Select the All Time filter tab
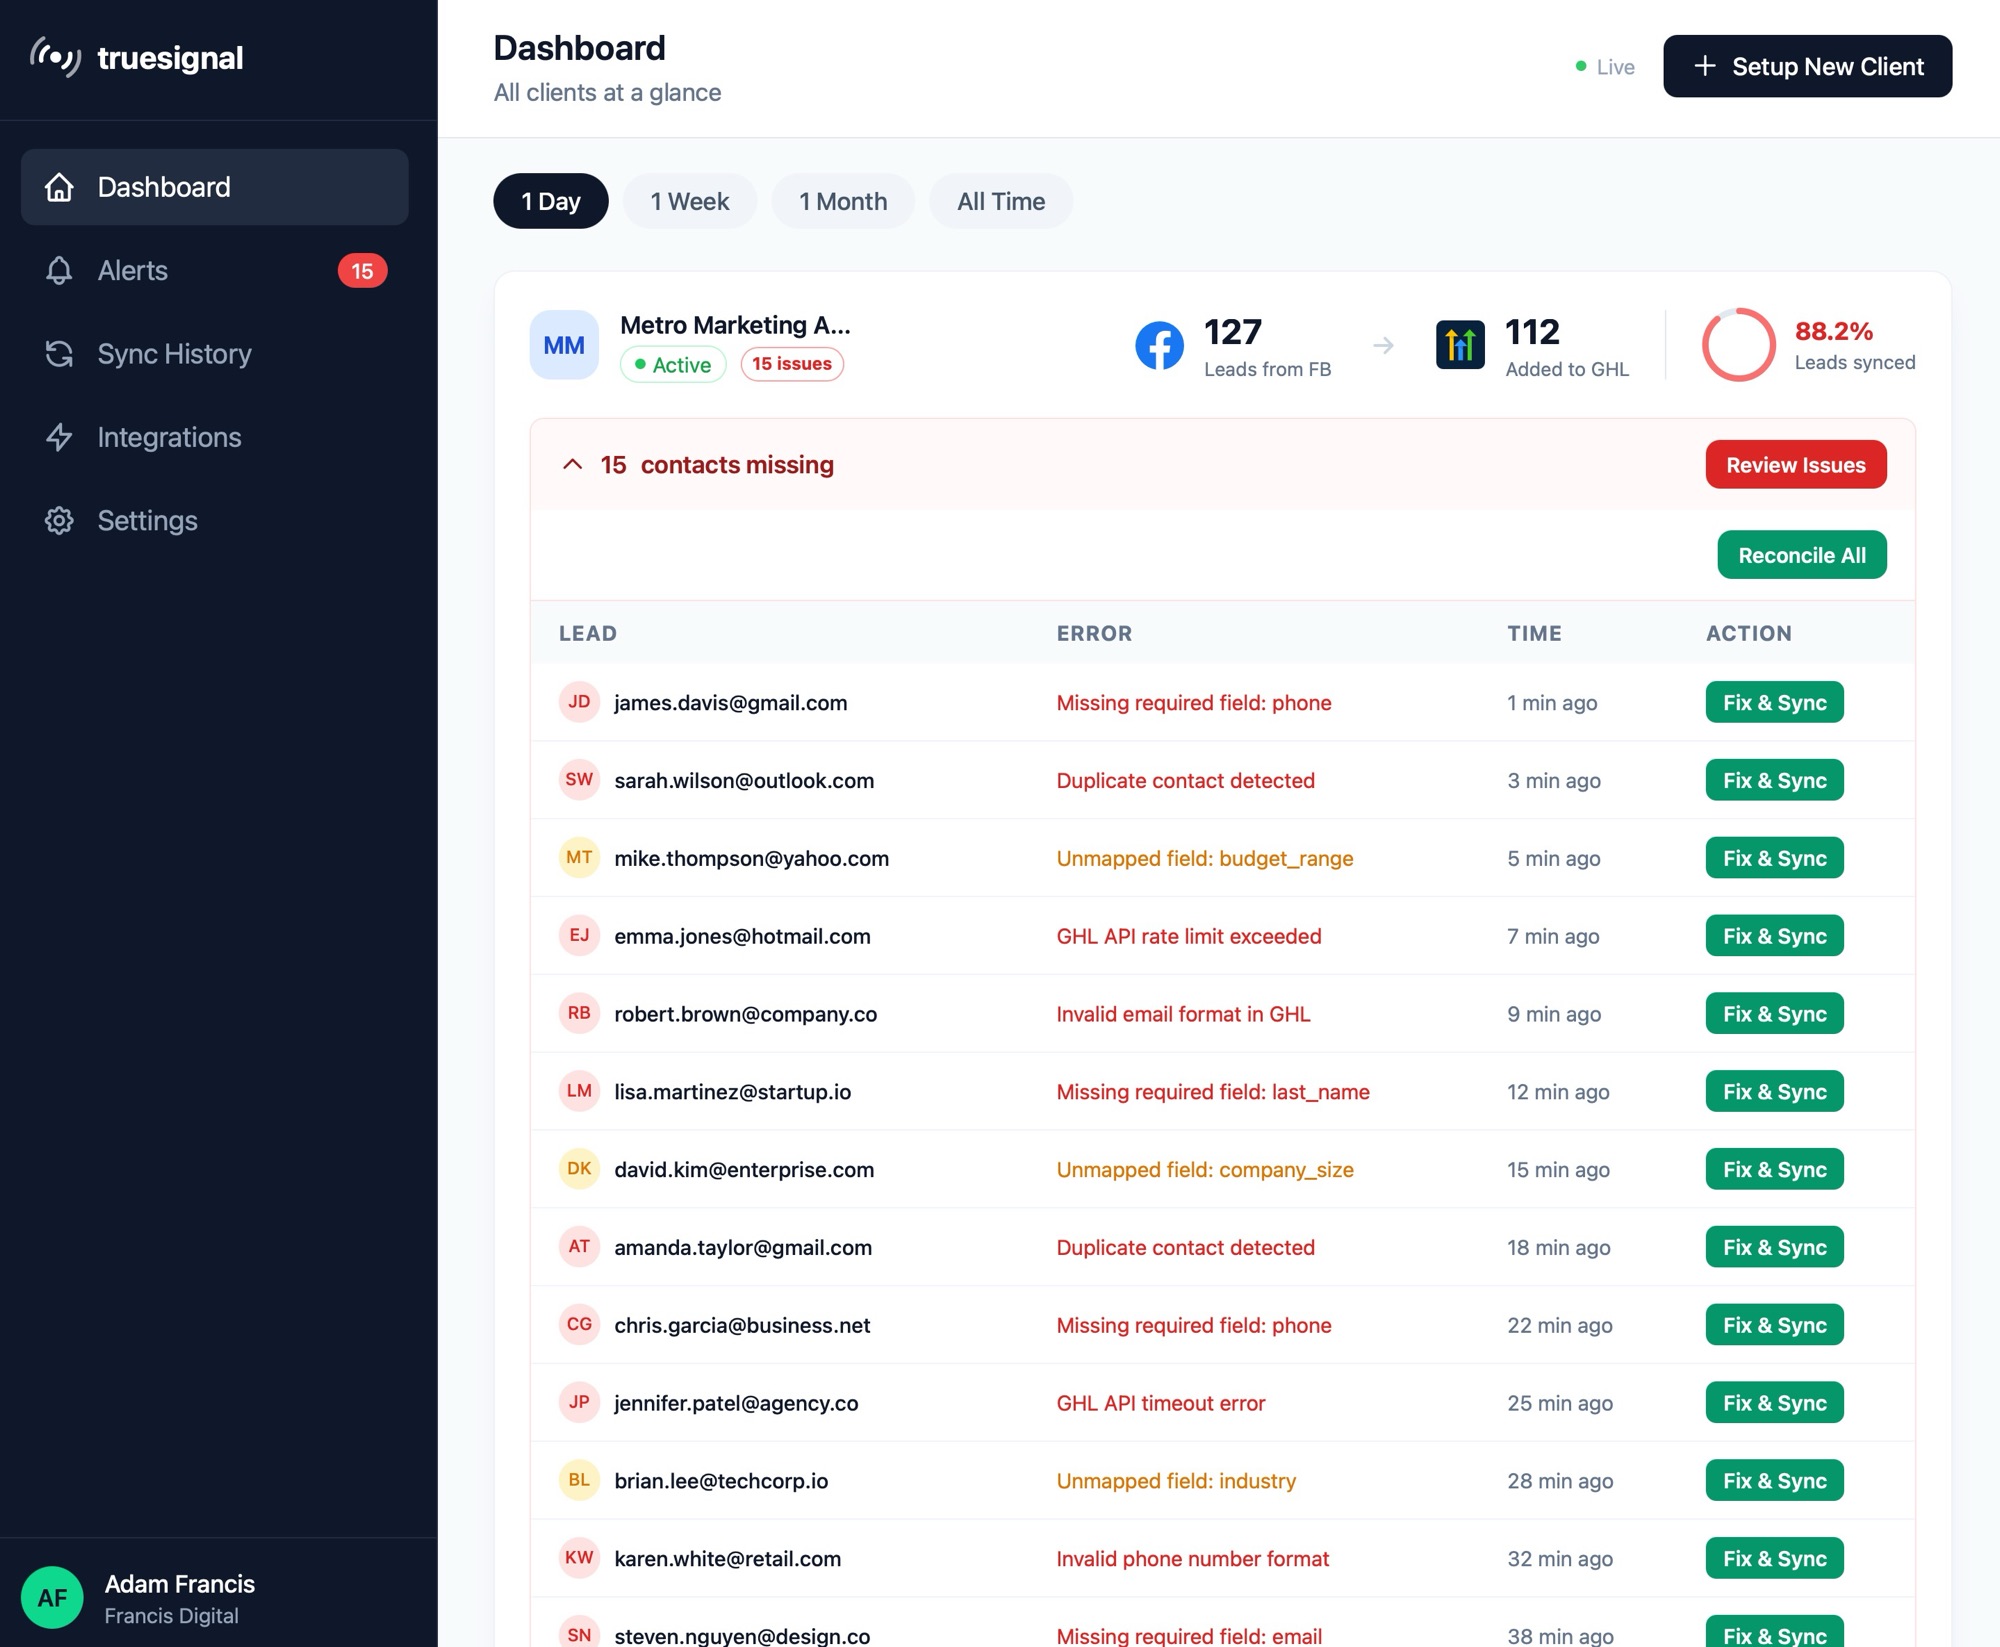 point(1001,201)
